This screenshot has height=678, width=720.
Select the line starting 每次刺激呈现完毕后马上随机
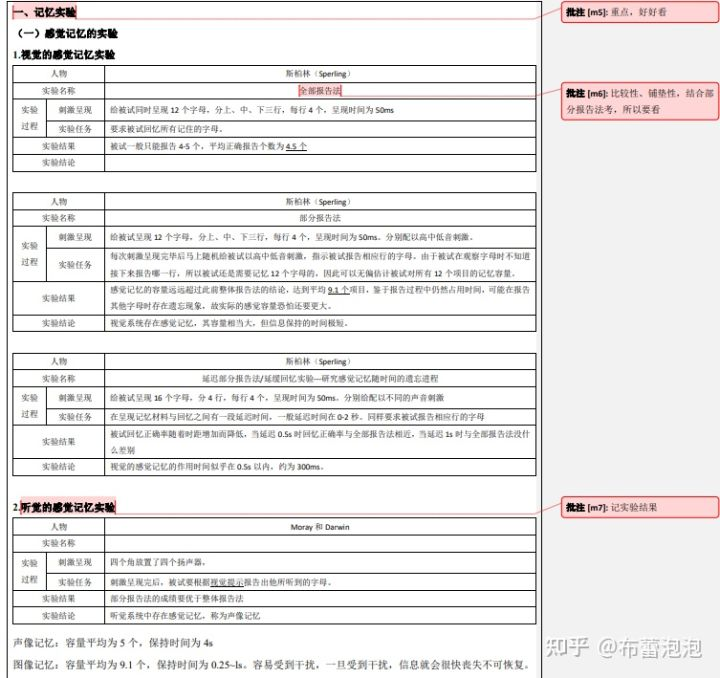(320, 256)
